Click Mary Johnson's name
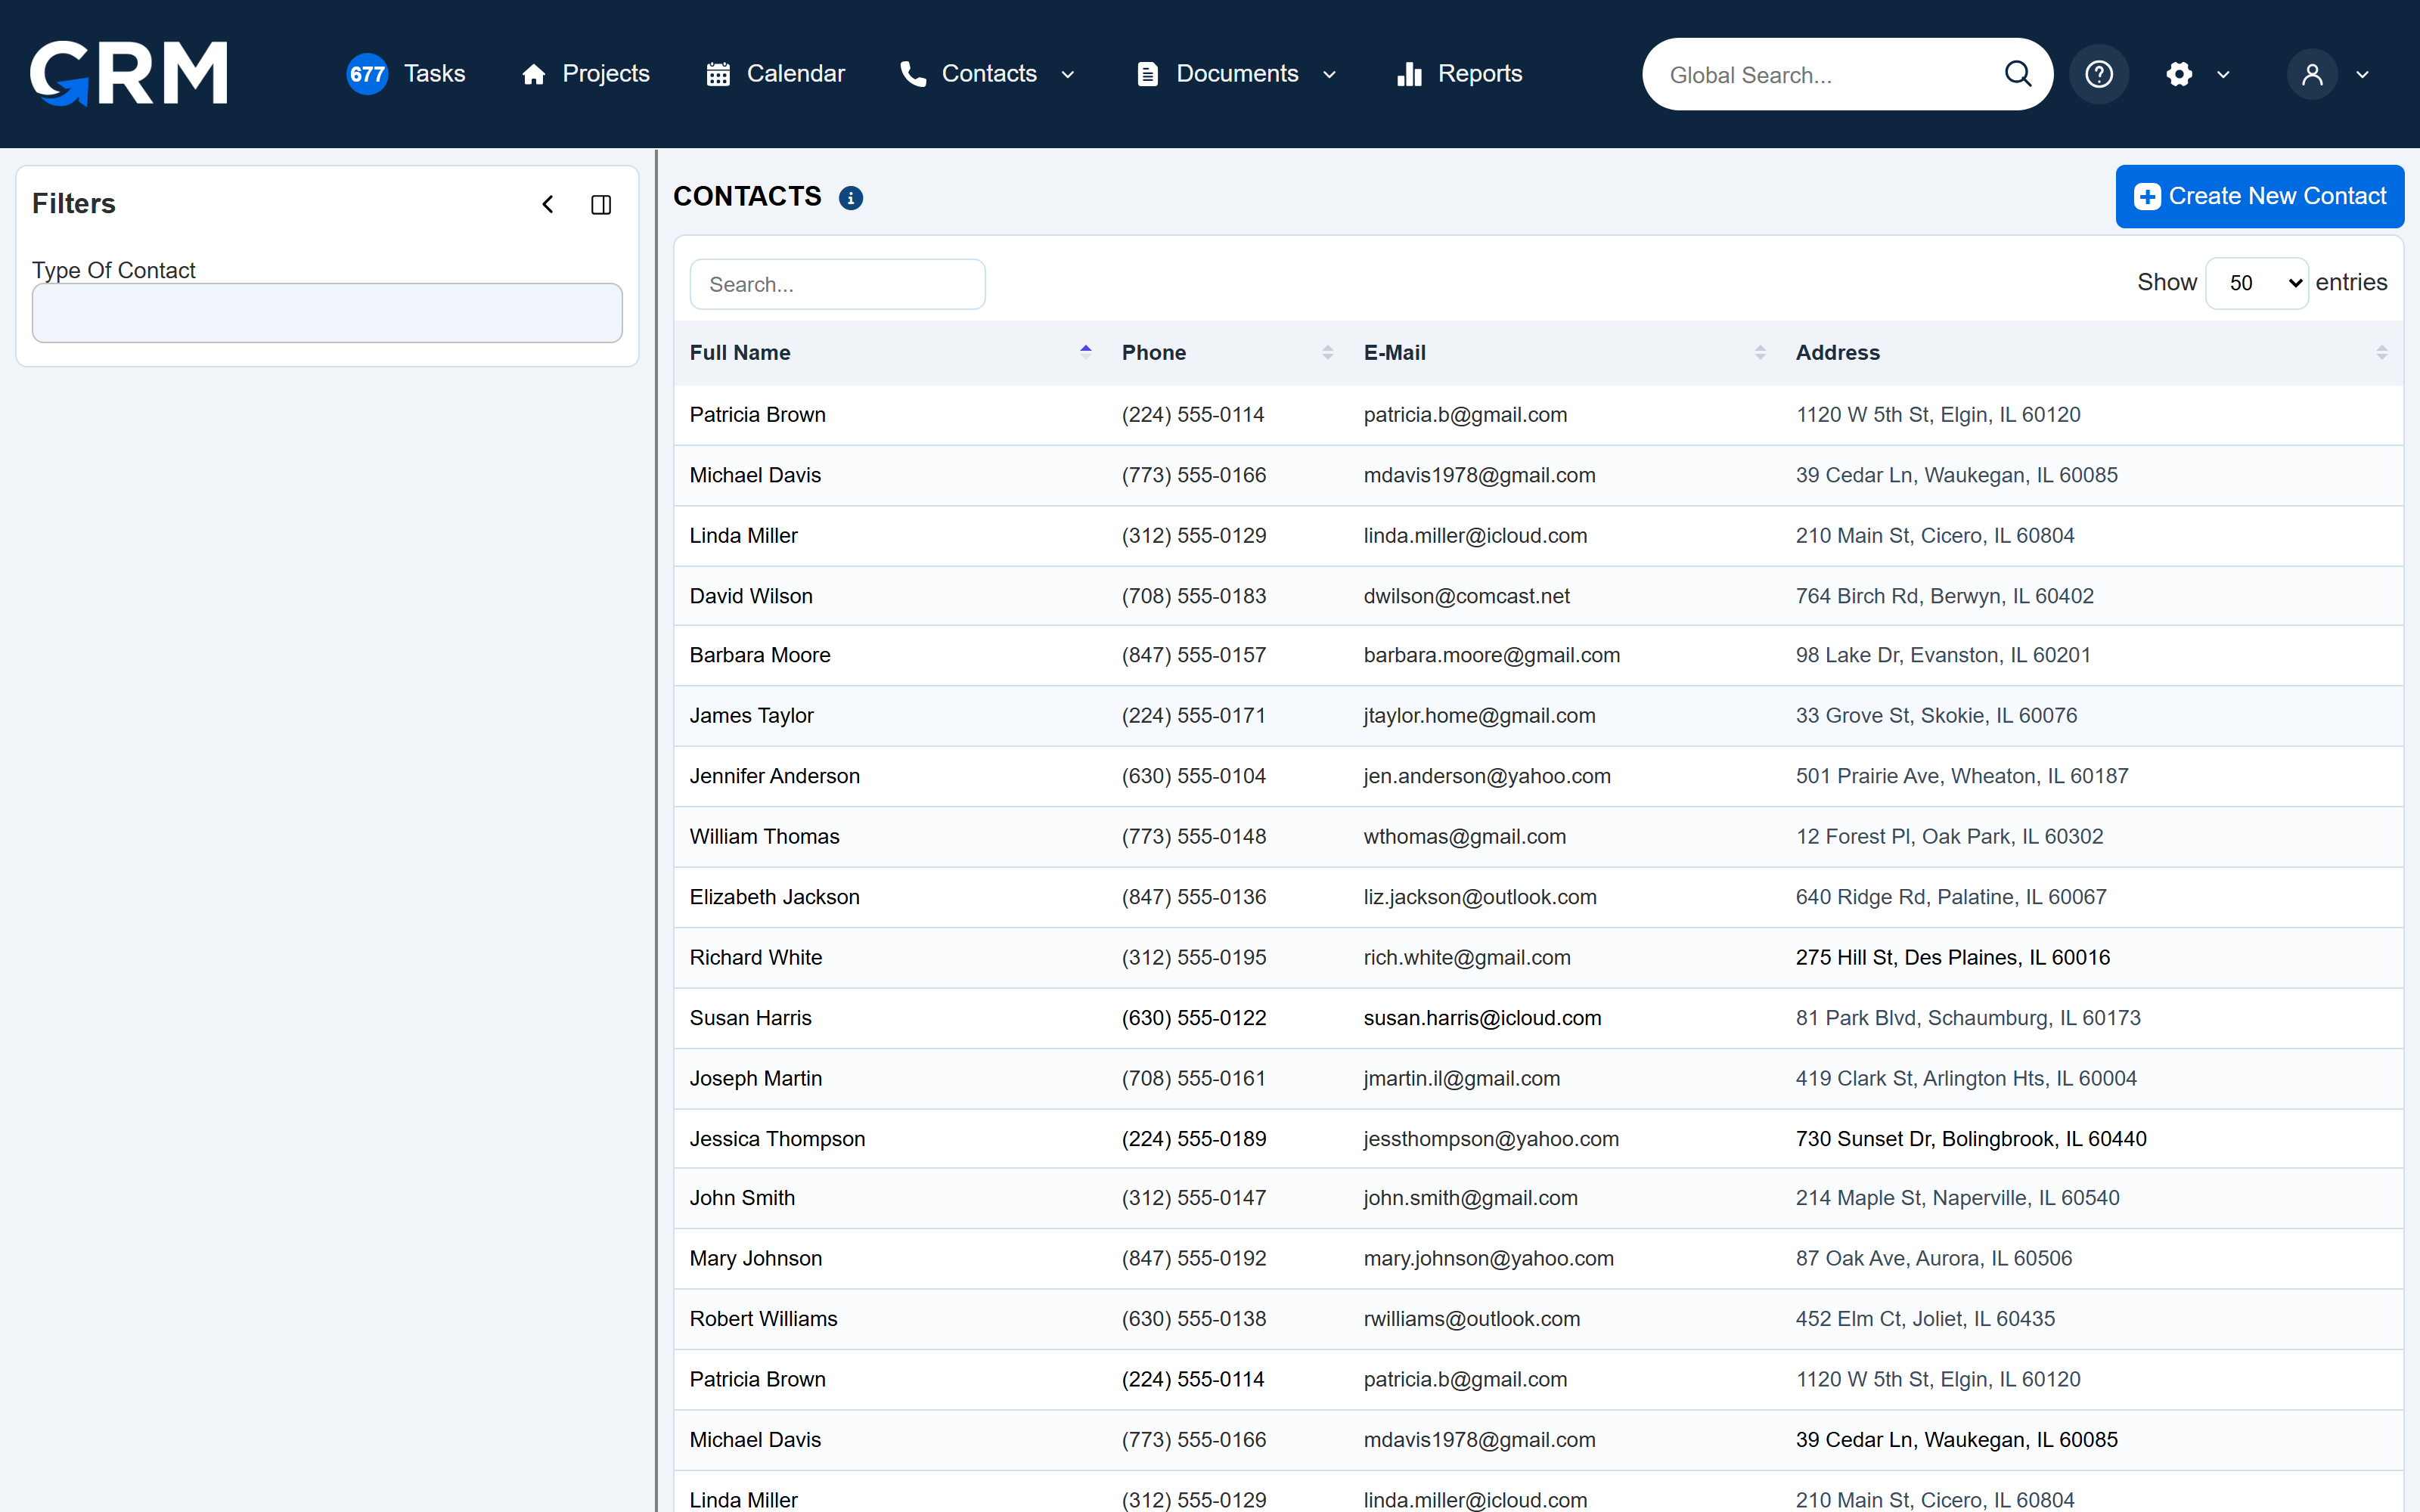The height and width of the screenshot is (1512, 2420). click(x=755, y=1258)
